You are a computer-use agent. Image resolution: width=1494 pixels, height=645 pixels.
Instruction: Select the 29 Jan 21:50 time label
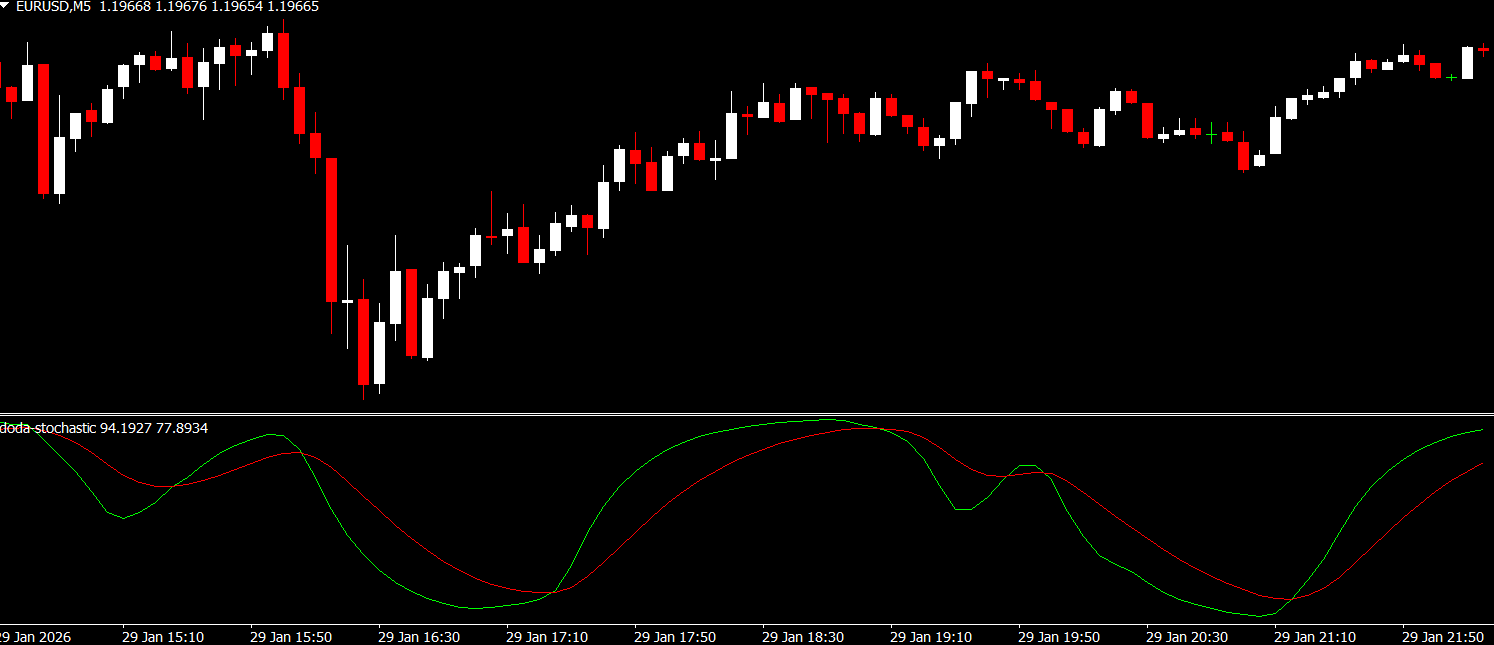tap(1443, 636)
